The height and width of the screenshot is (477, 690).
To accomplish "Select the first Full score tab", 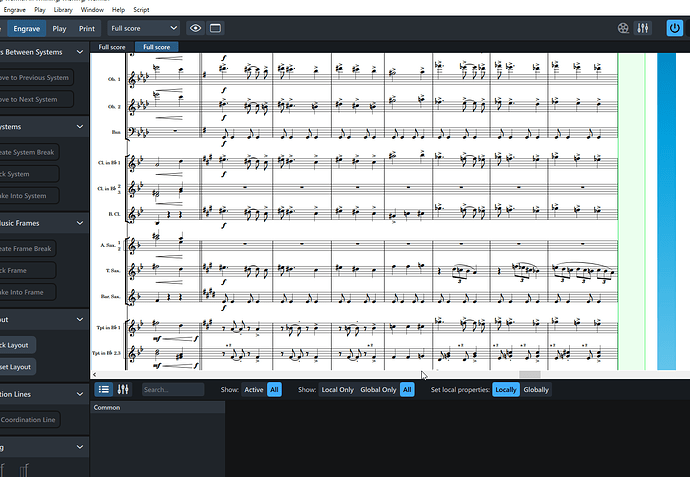I will 112,47.
